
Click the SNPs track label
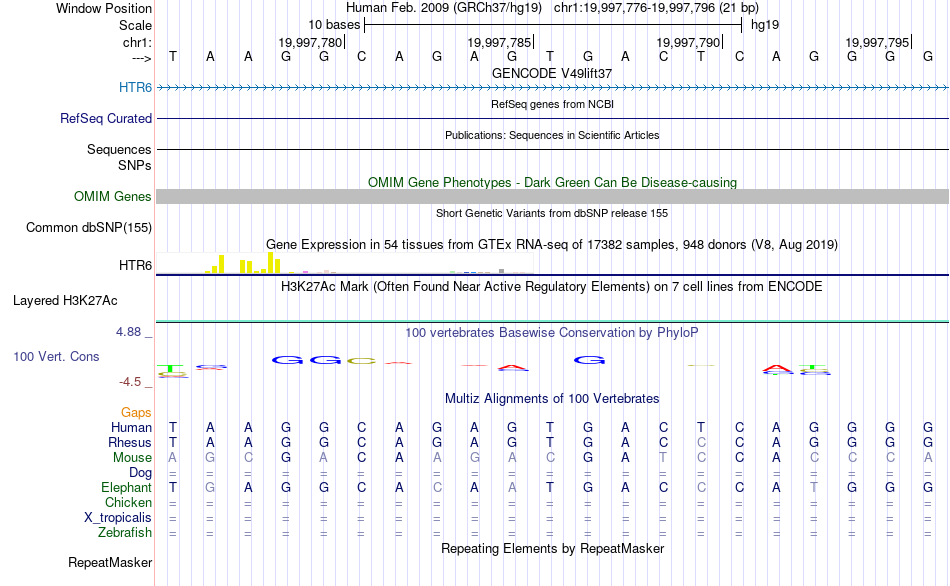[x=135, y=165]
